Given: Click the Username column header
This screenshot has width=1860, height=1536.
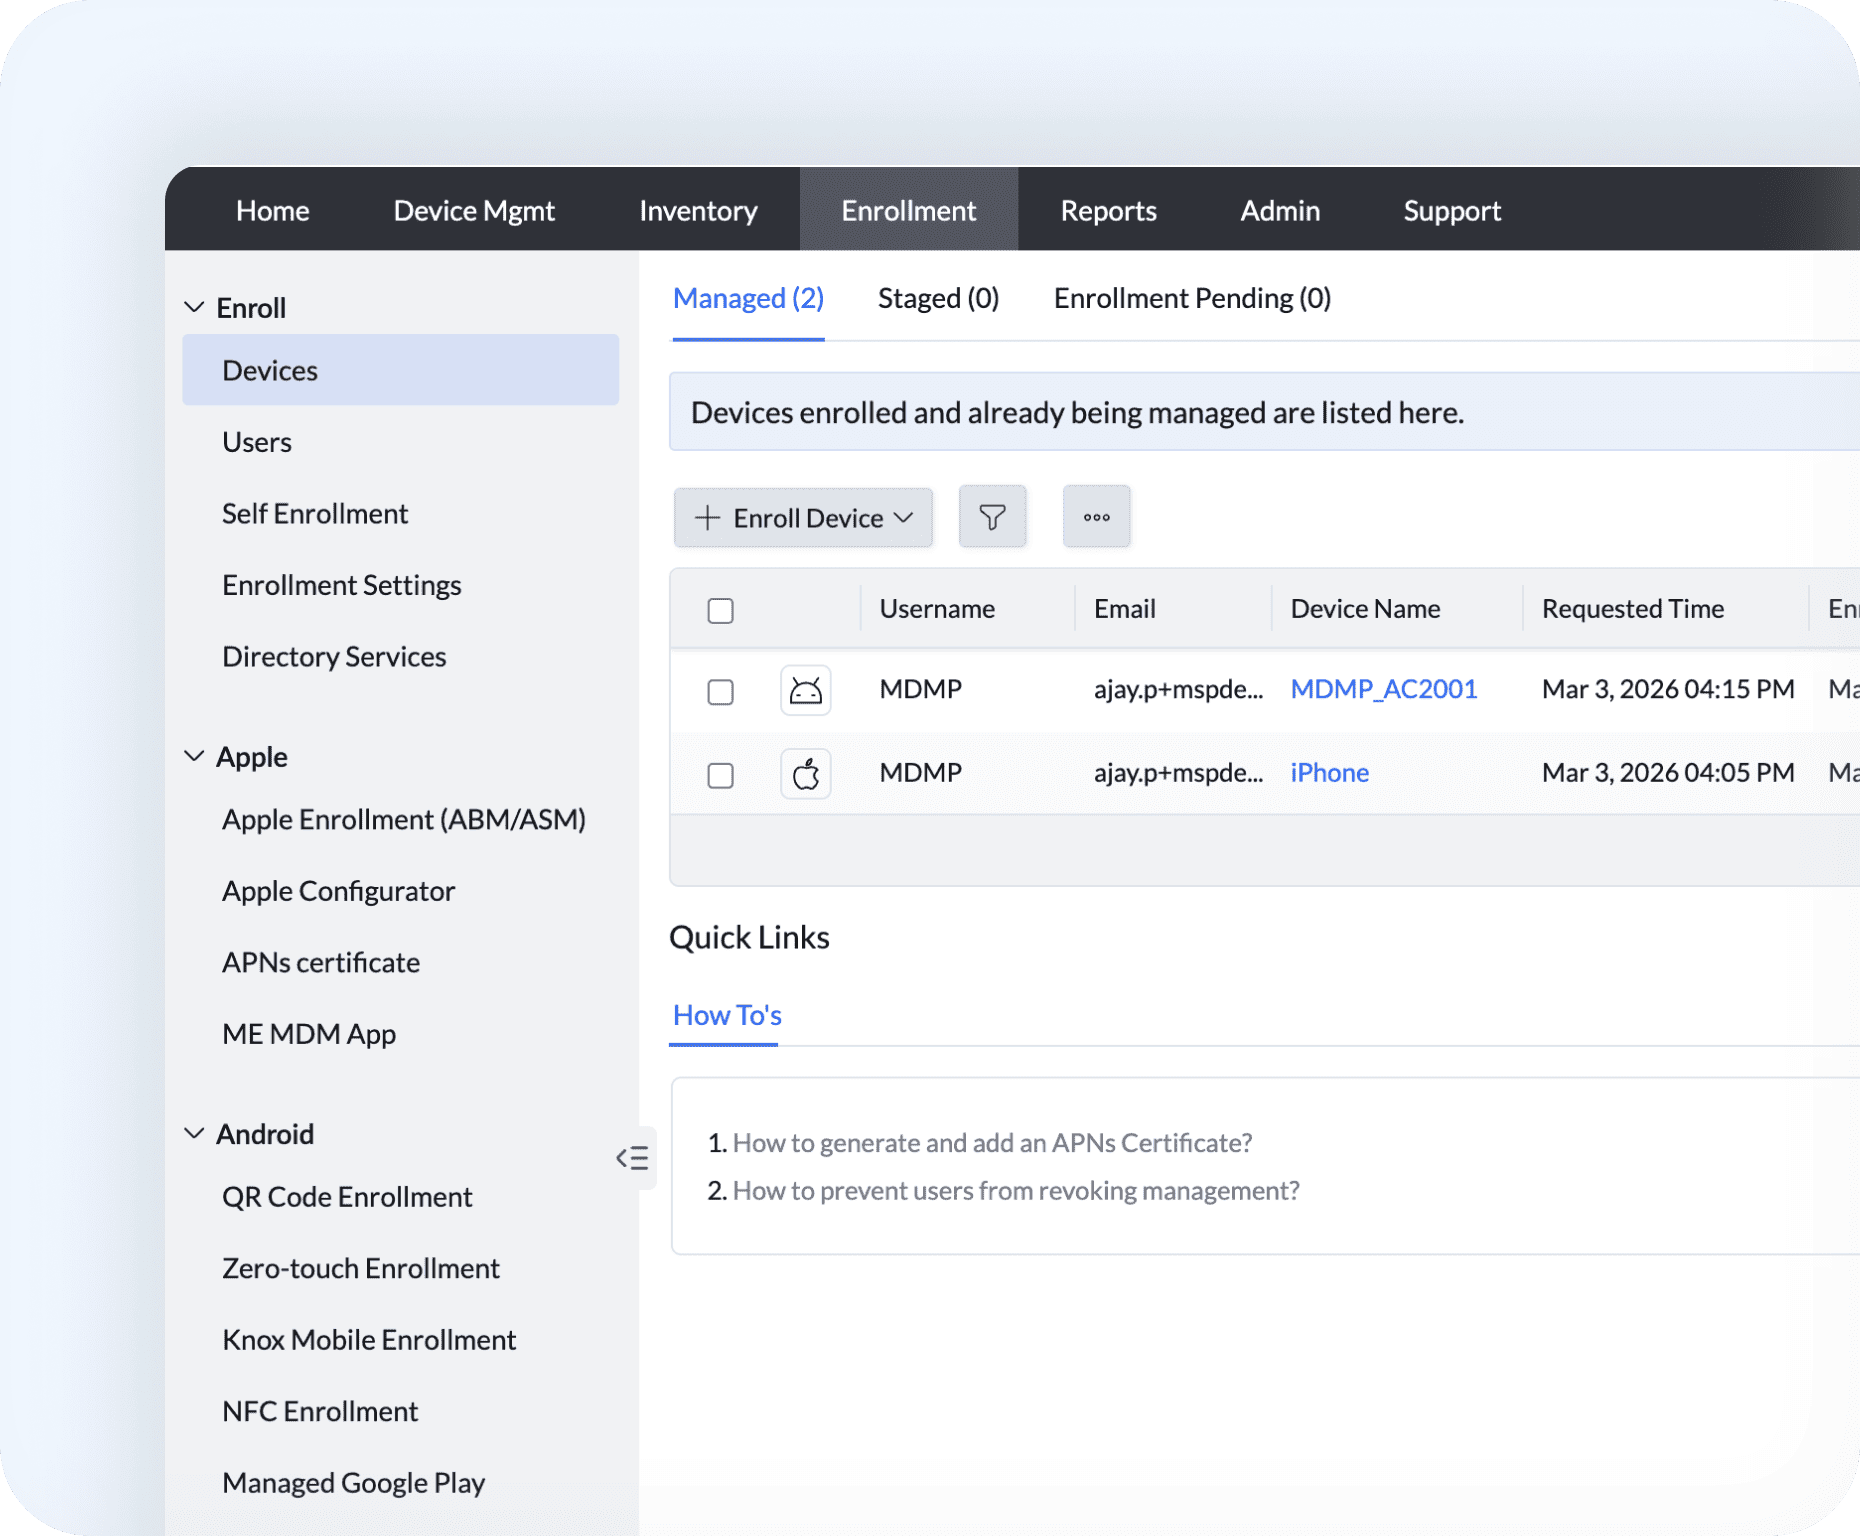Looking at the screenshot, I should [x=937, y=608].
